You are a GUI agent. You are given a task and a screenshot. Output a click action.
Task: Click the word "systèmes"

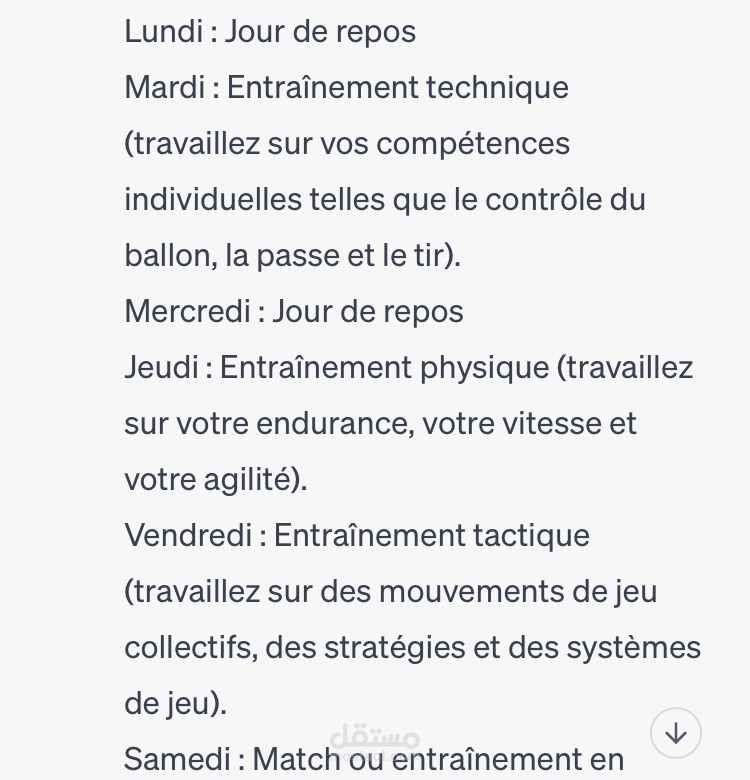pos(634,648)
